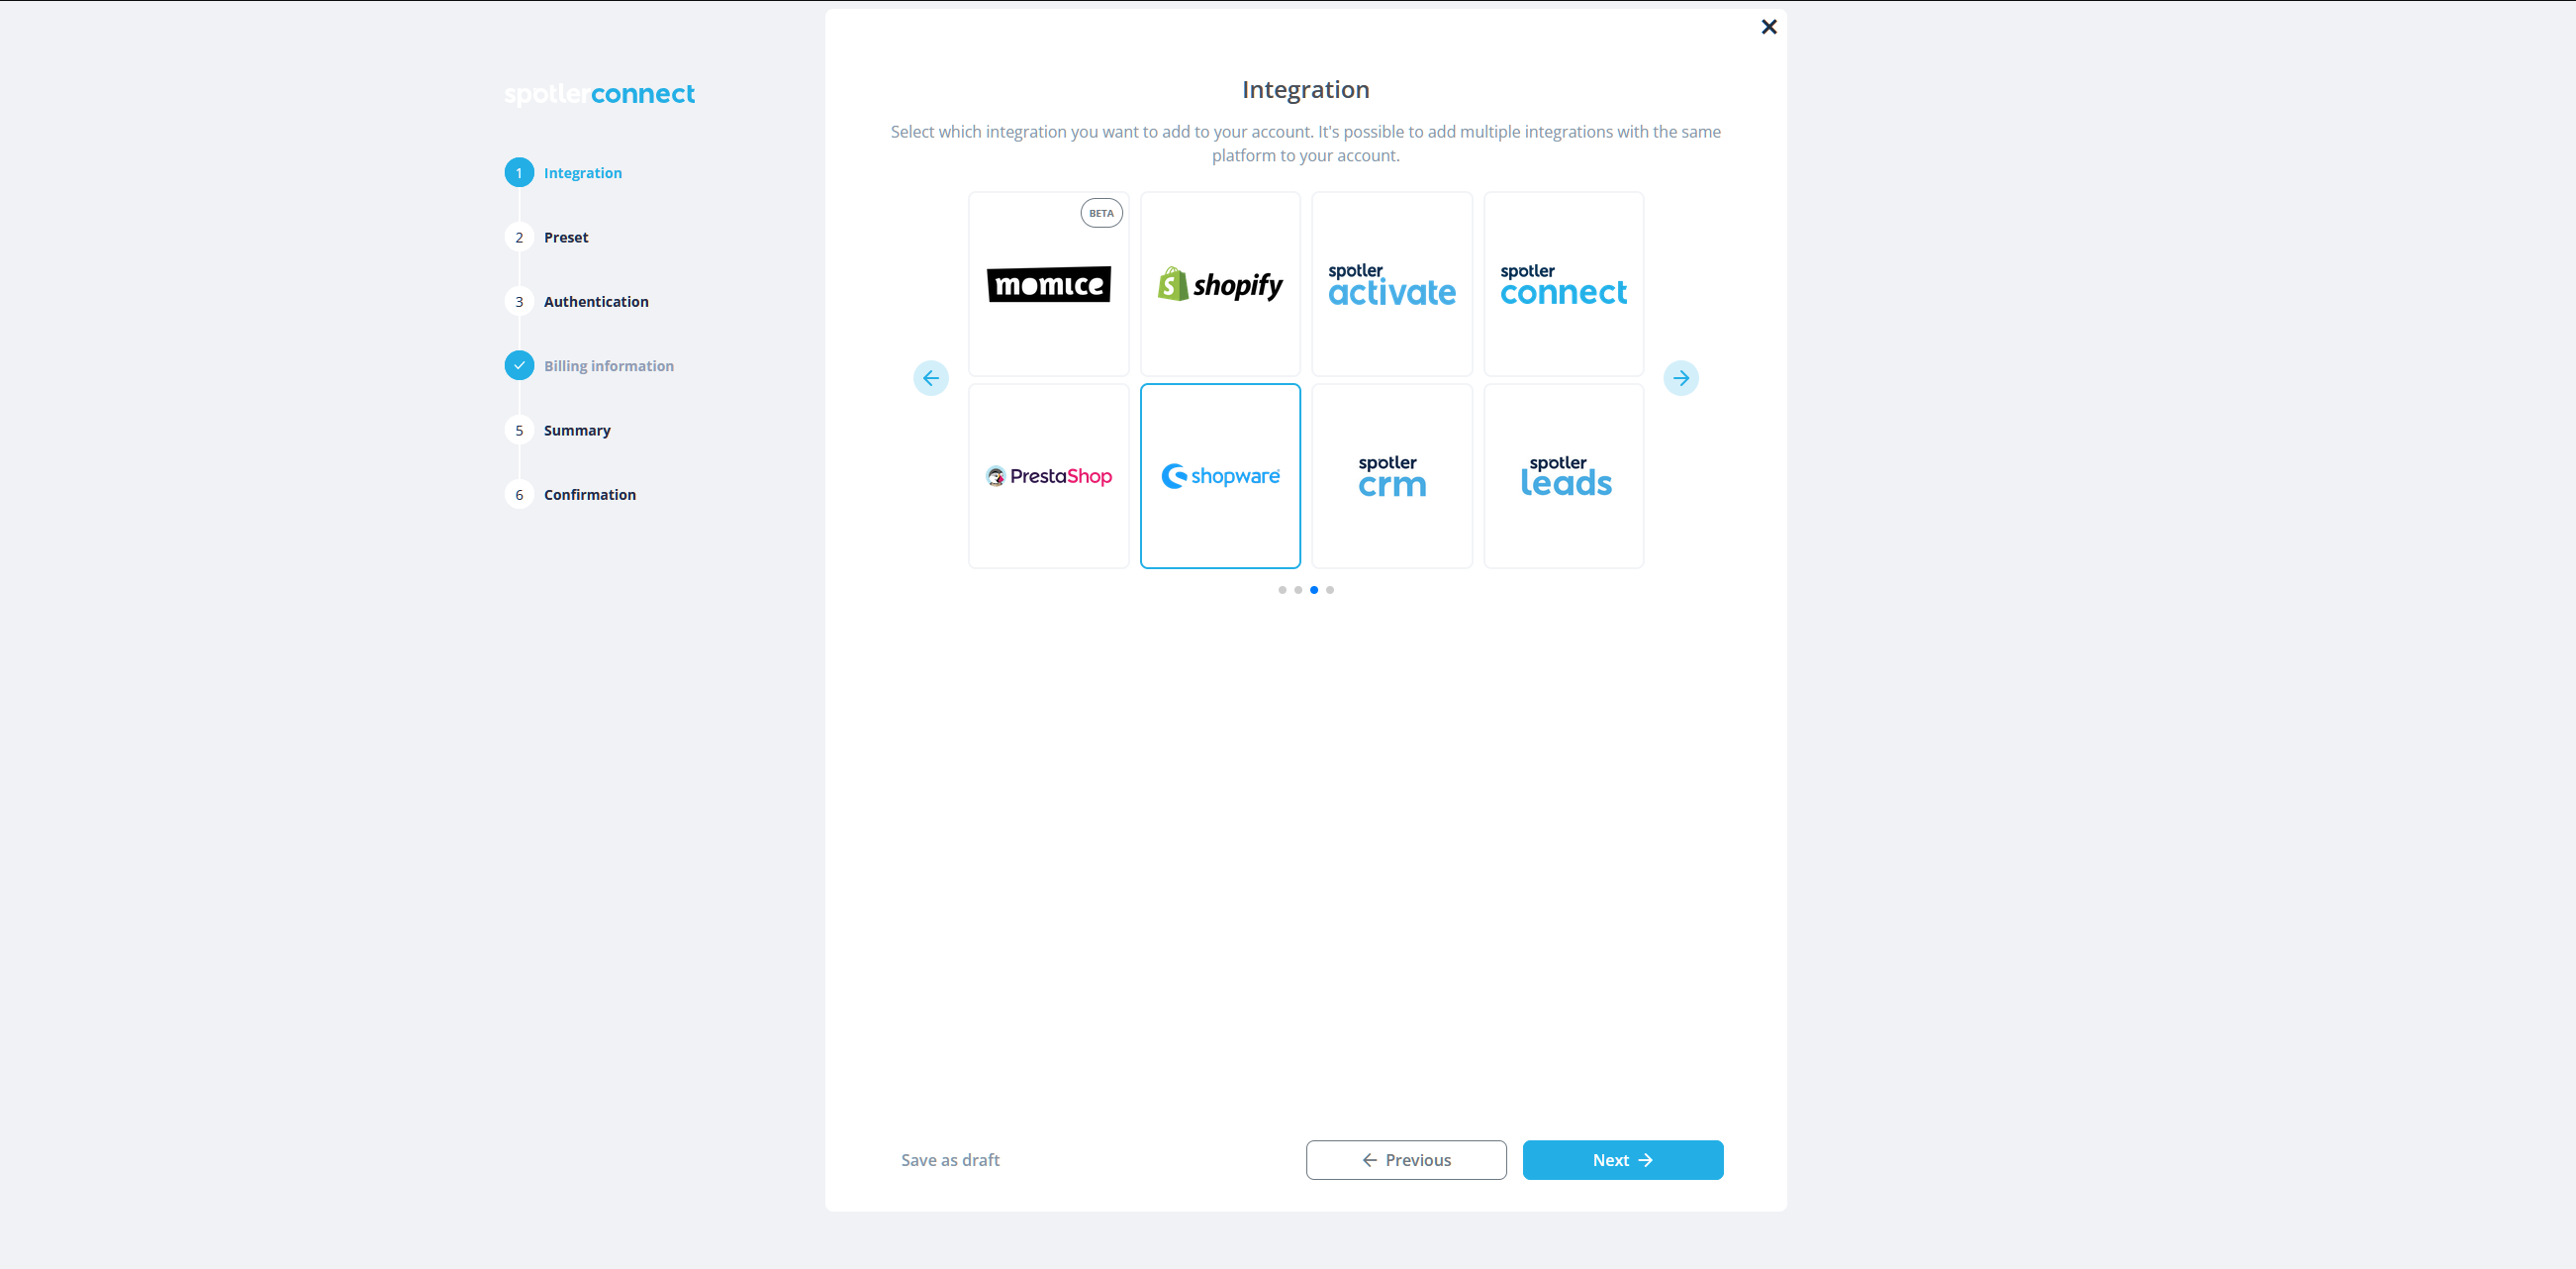Screen dimensions: 2576x1269
Task: Click the Previous button to go back
Action: click(1406, 1159)
